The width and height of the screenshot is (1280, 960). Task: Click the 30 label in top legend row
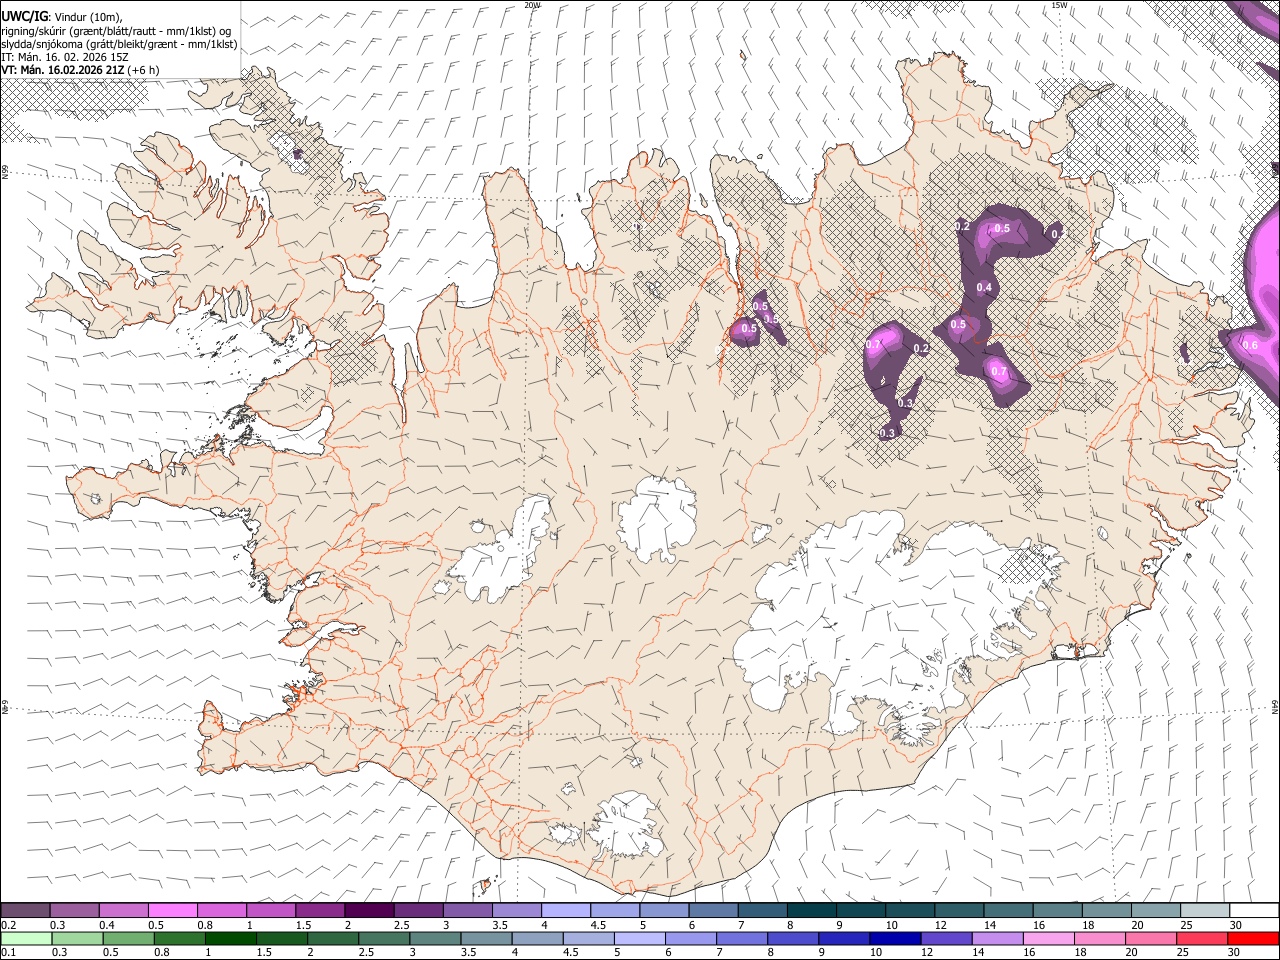[1236, 925]
